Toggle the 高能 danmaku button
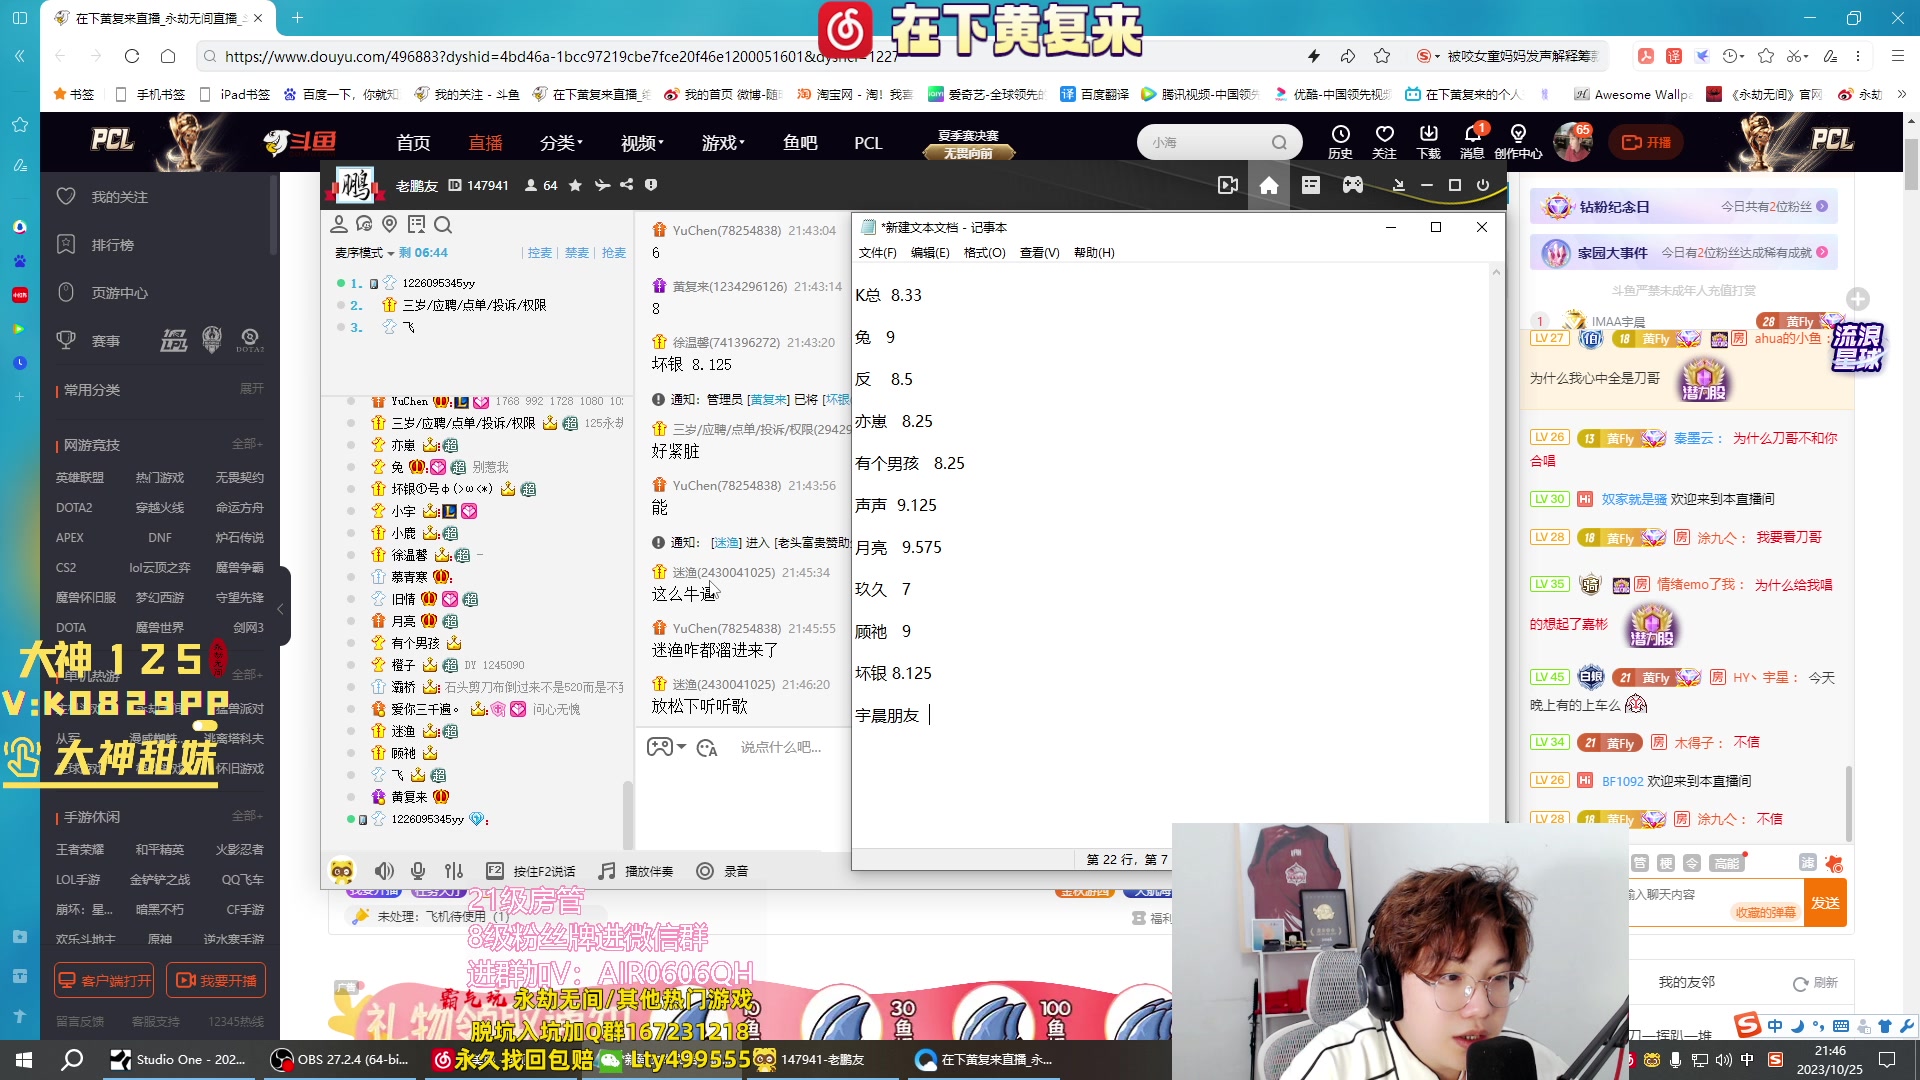This screenshot has height=1080, width=1920. pos(1727,863)
